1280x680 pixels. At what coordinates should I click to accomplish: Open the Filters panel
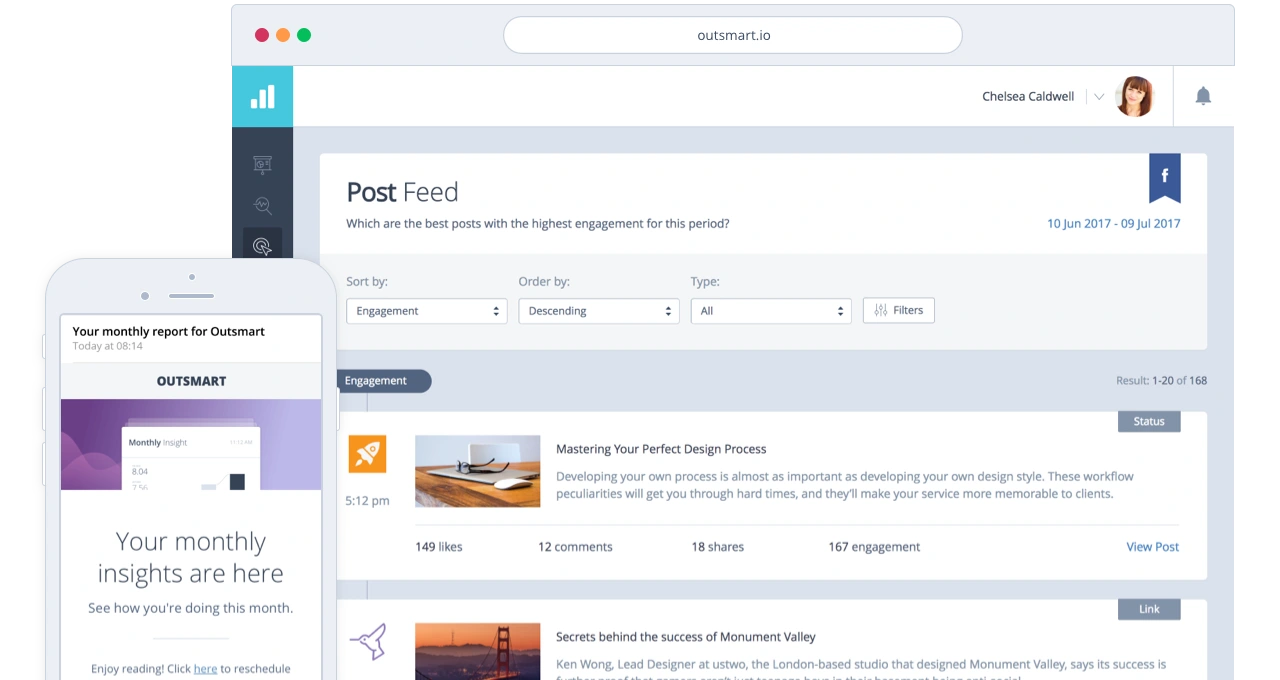(898, 310)
